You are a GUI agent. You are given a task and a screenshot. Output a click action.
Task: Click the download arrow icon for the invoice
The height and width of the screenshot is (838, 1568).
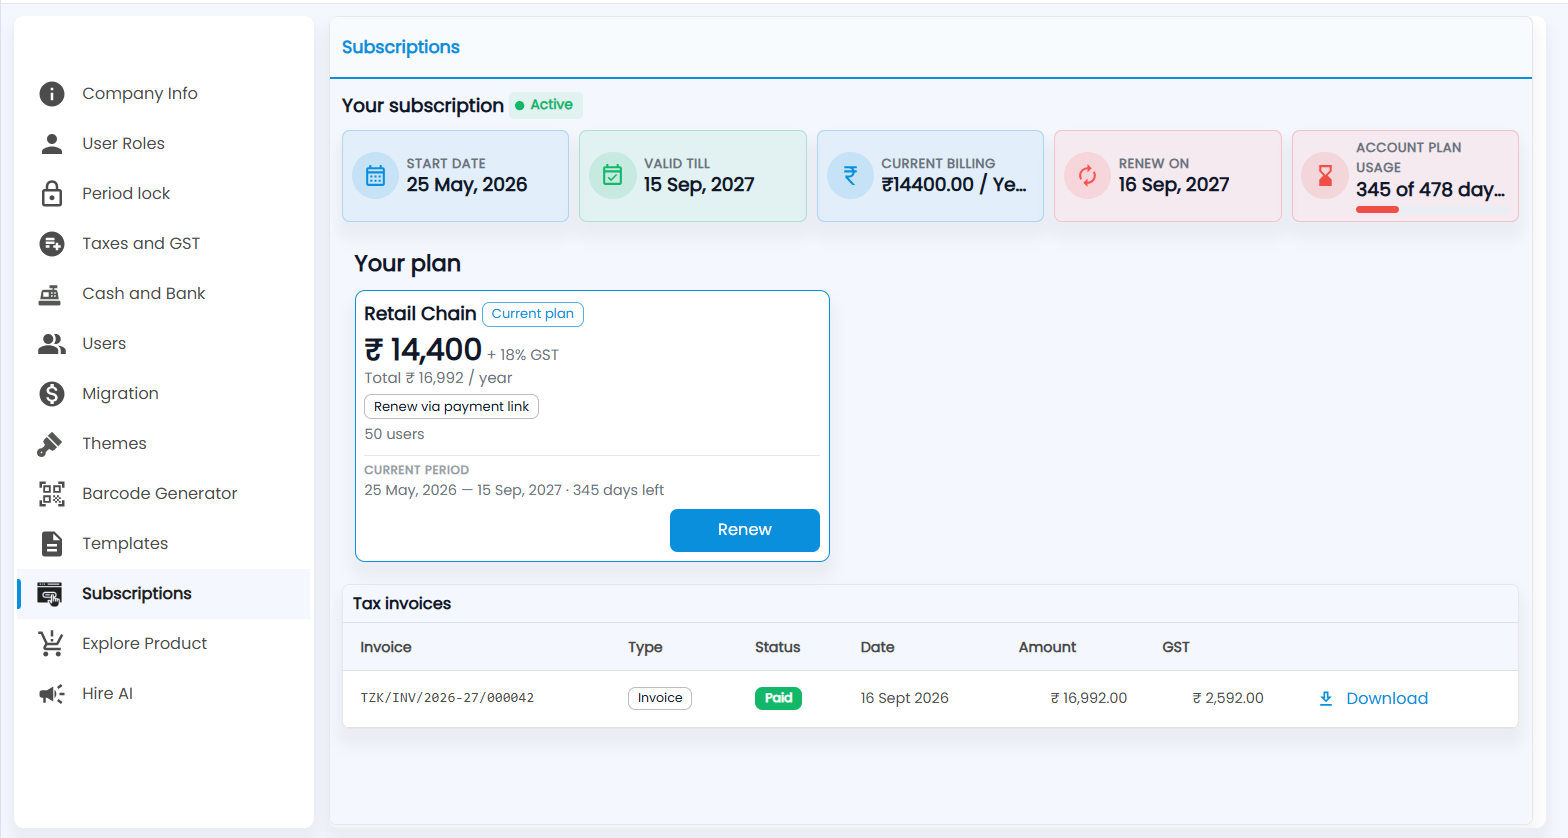pos(1326,698)
